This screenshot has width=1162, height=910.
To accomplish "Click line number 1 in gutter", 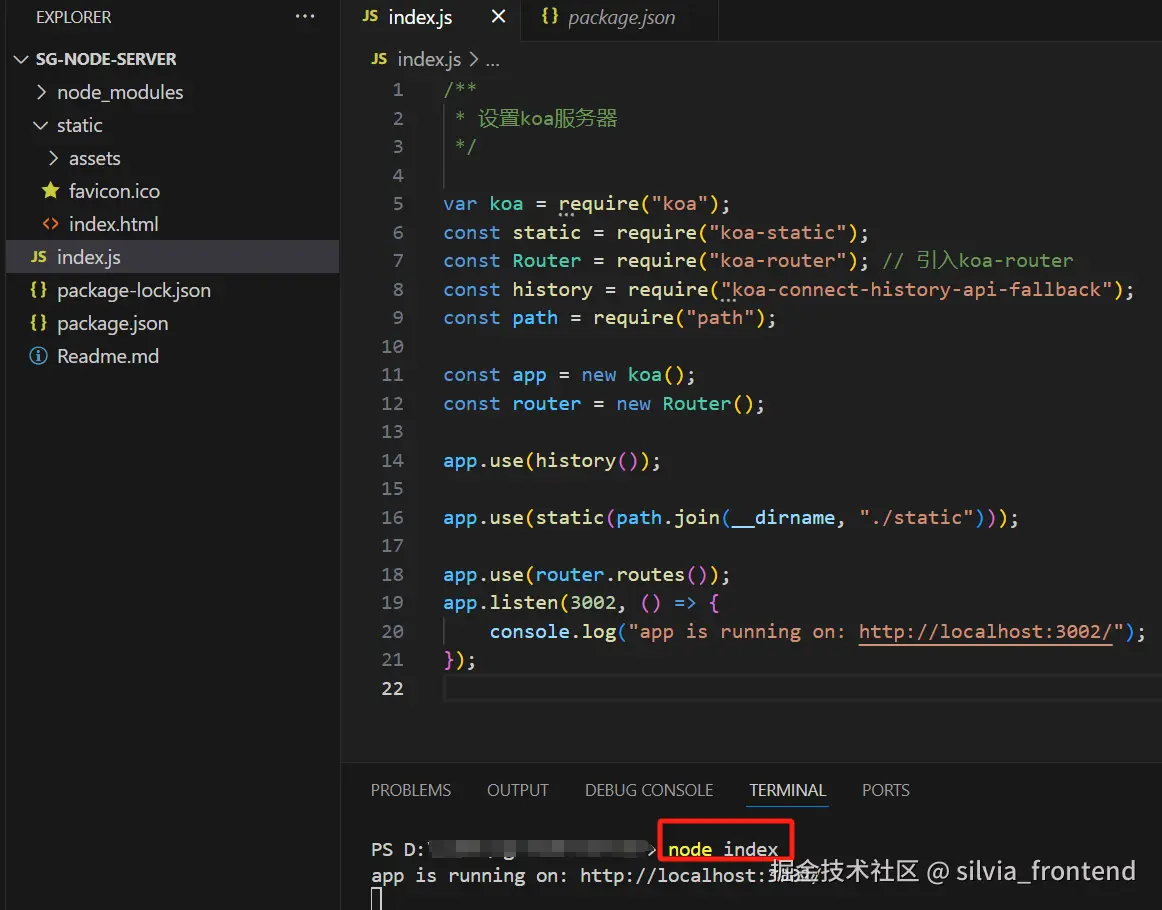I will coord(398,90).
